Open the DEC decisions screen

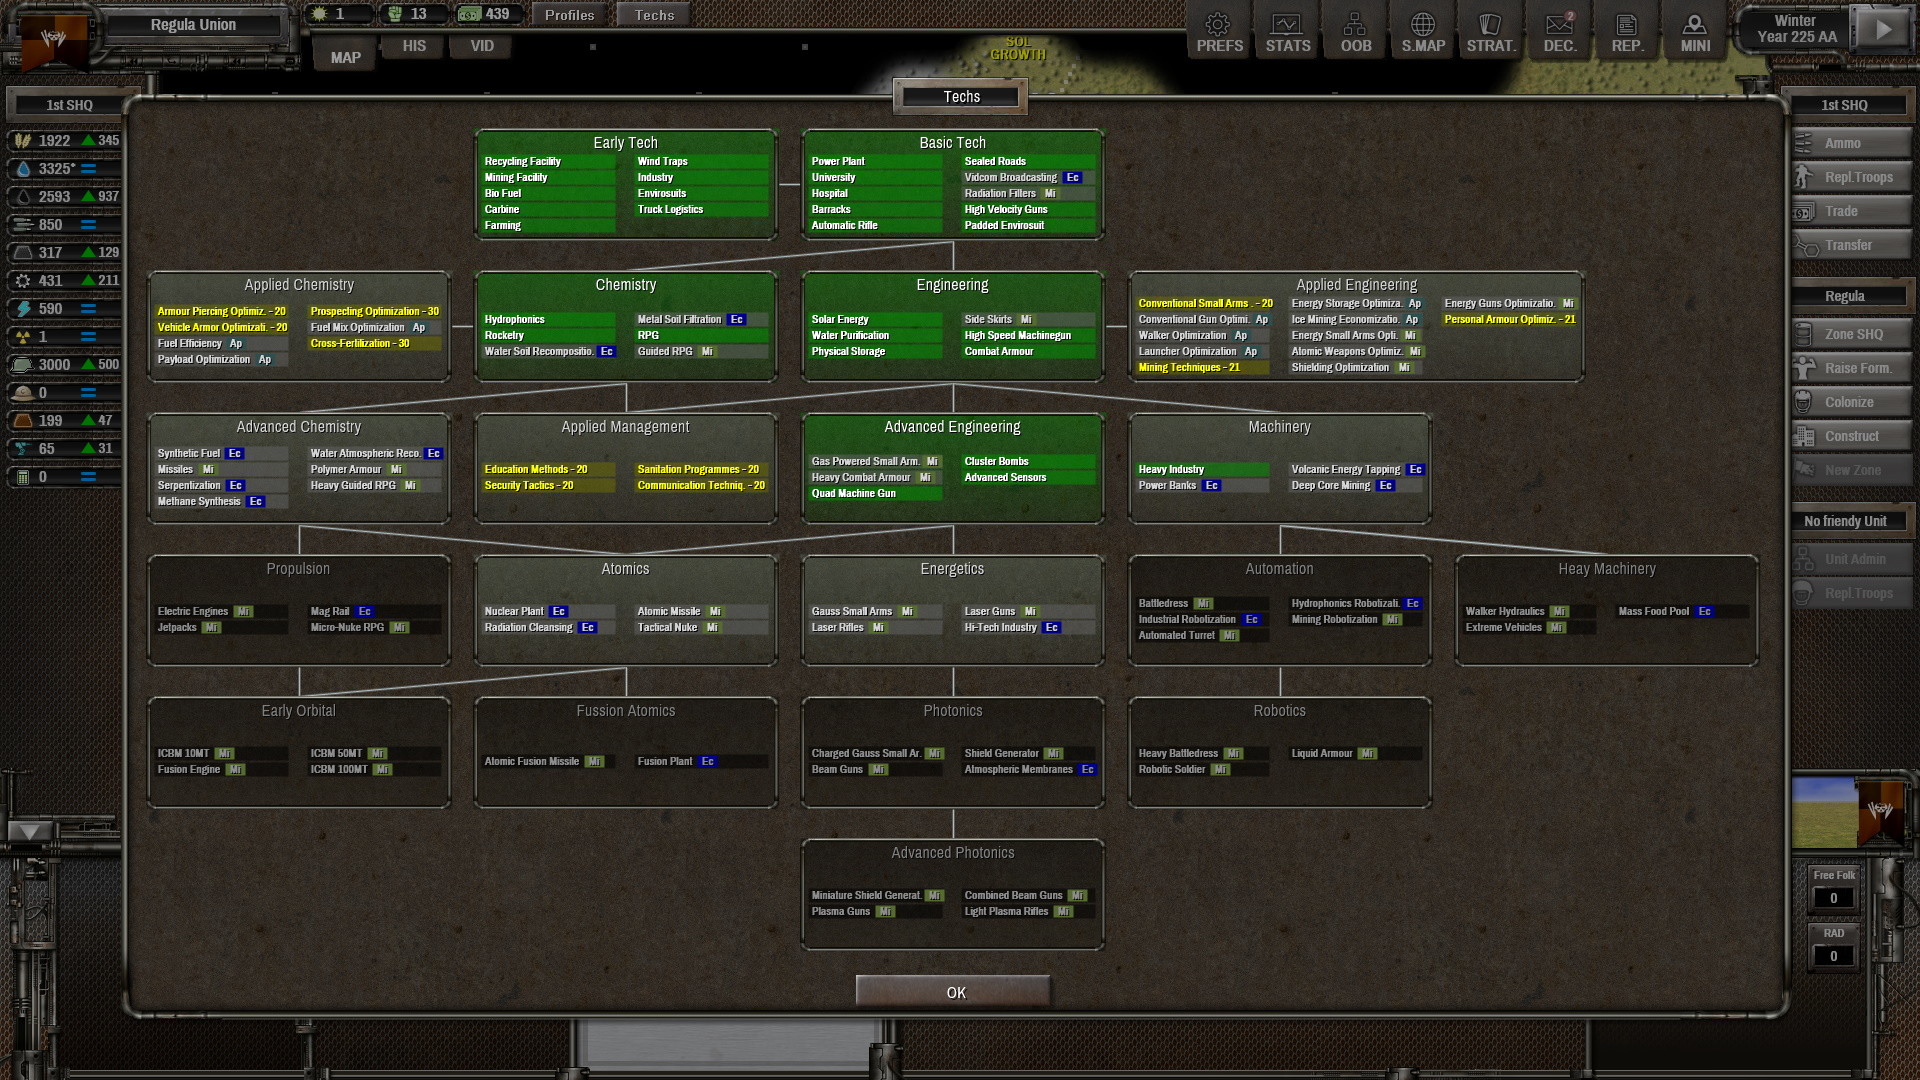tap(1558, 30)
